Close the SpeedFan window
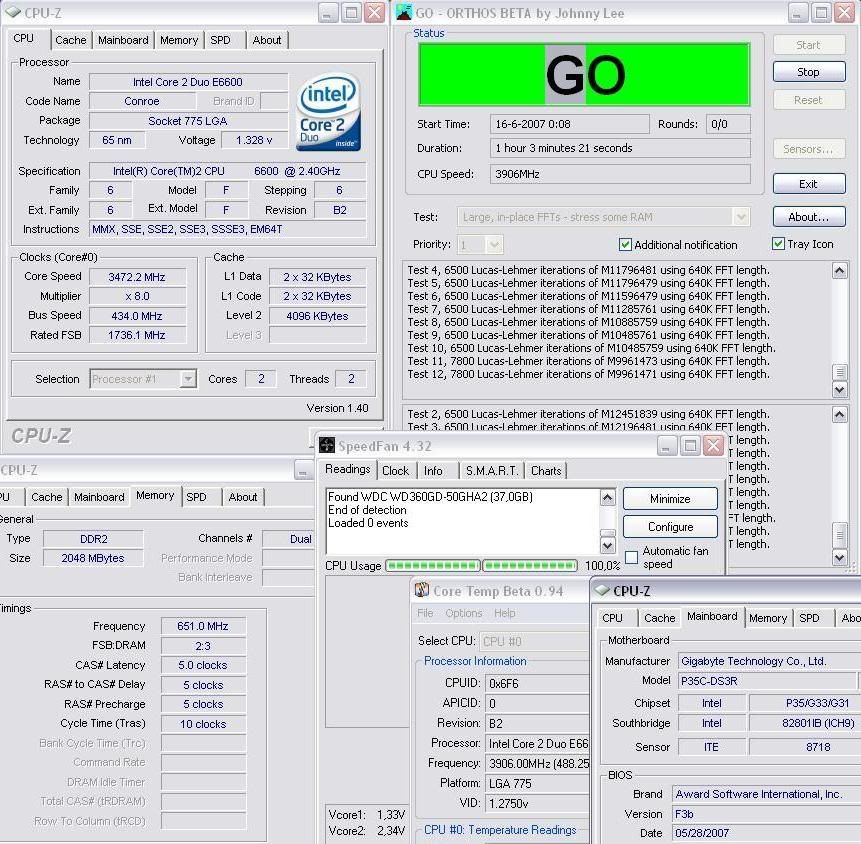 [x=714, y=446]
